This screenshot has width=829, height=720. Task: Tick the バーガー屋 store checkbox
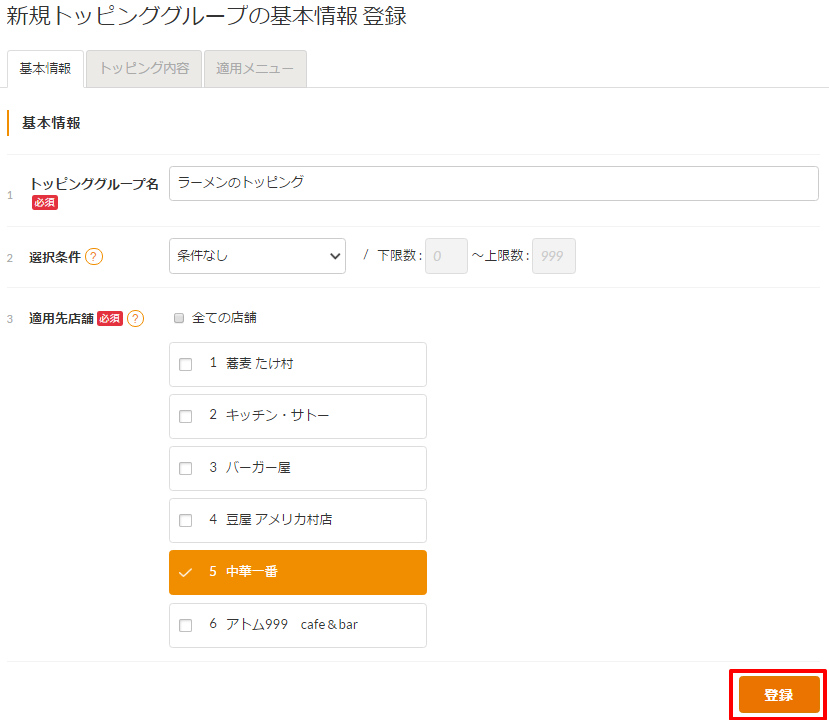(185, 469)
